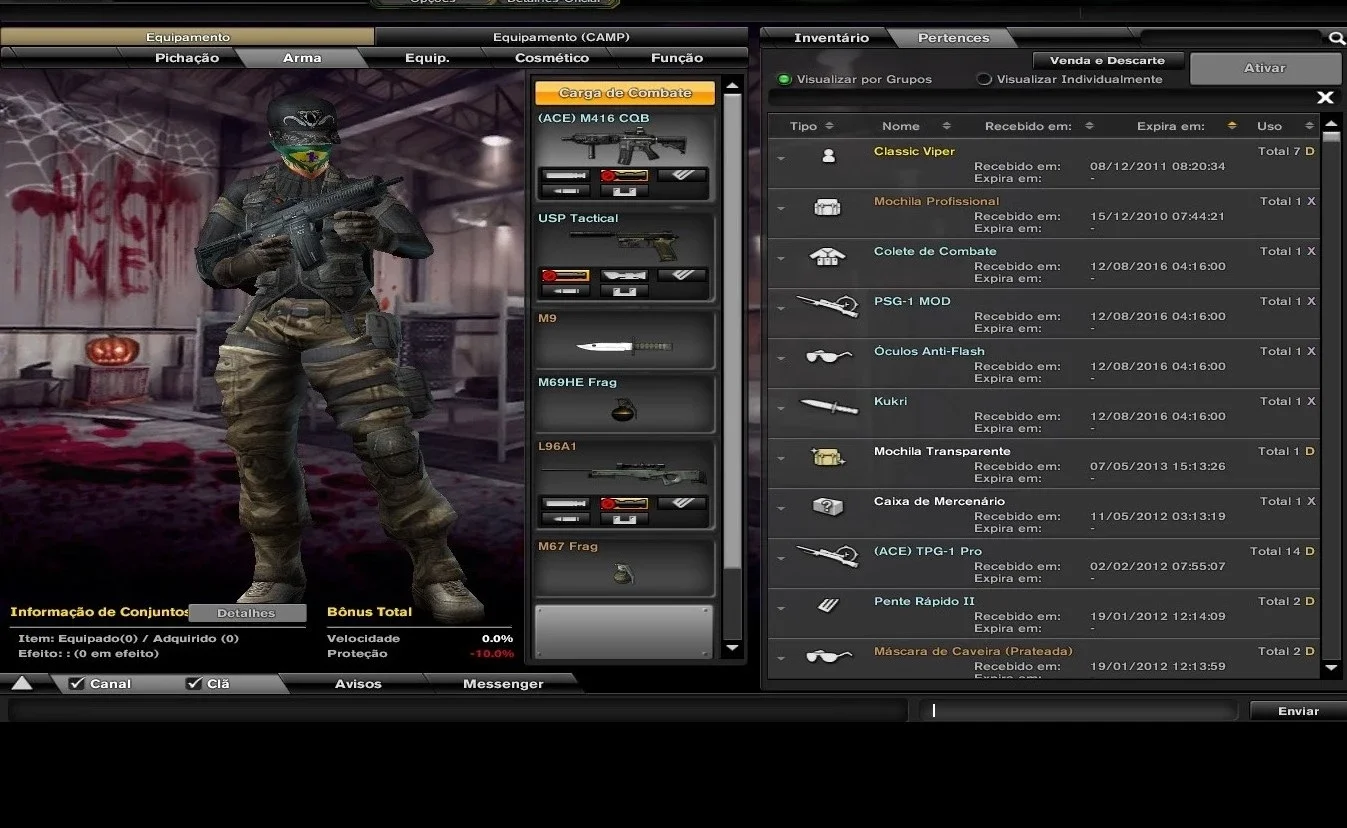The width and height of the screenshot is (1347, 828).
Task: Sort by the Tipo column arrow
Action: pos(829,126)
